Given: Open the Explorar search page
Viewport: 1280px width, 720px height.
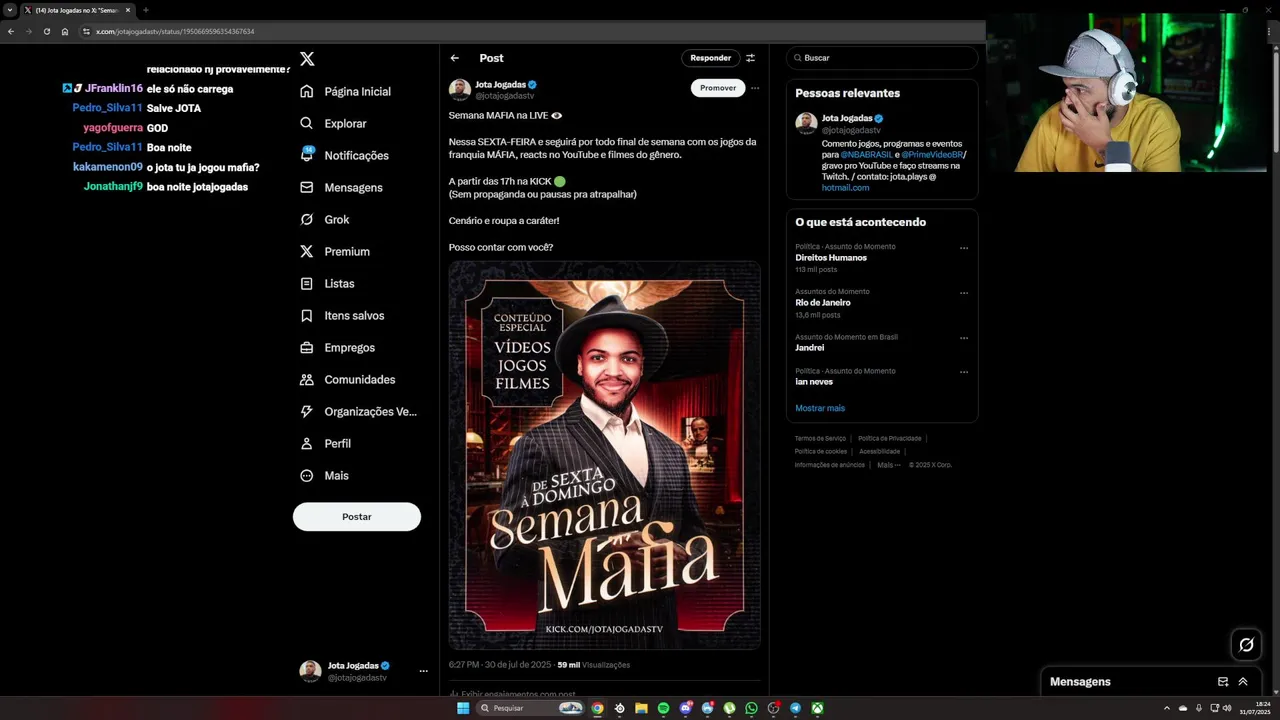Looking at the screenshot, I should pyautogui.click(x=333, y=123).
